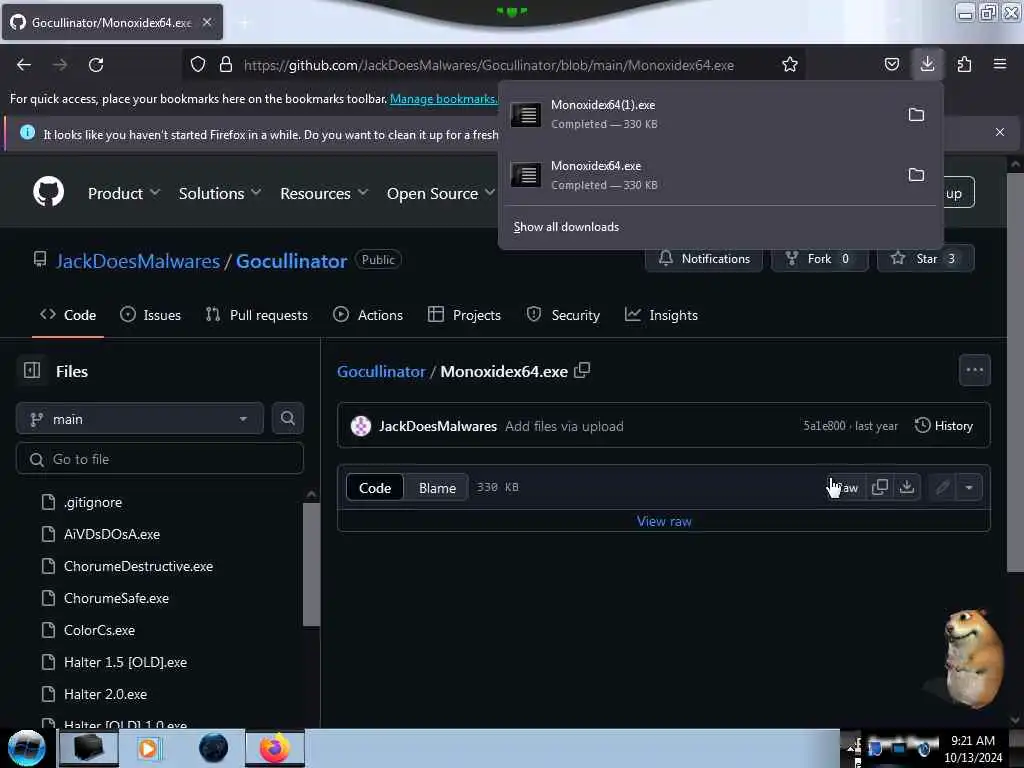
Task: Open the Extensions puzzle icon
Action: pyautogui.click(x=964, y=64)
